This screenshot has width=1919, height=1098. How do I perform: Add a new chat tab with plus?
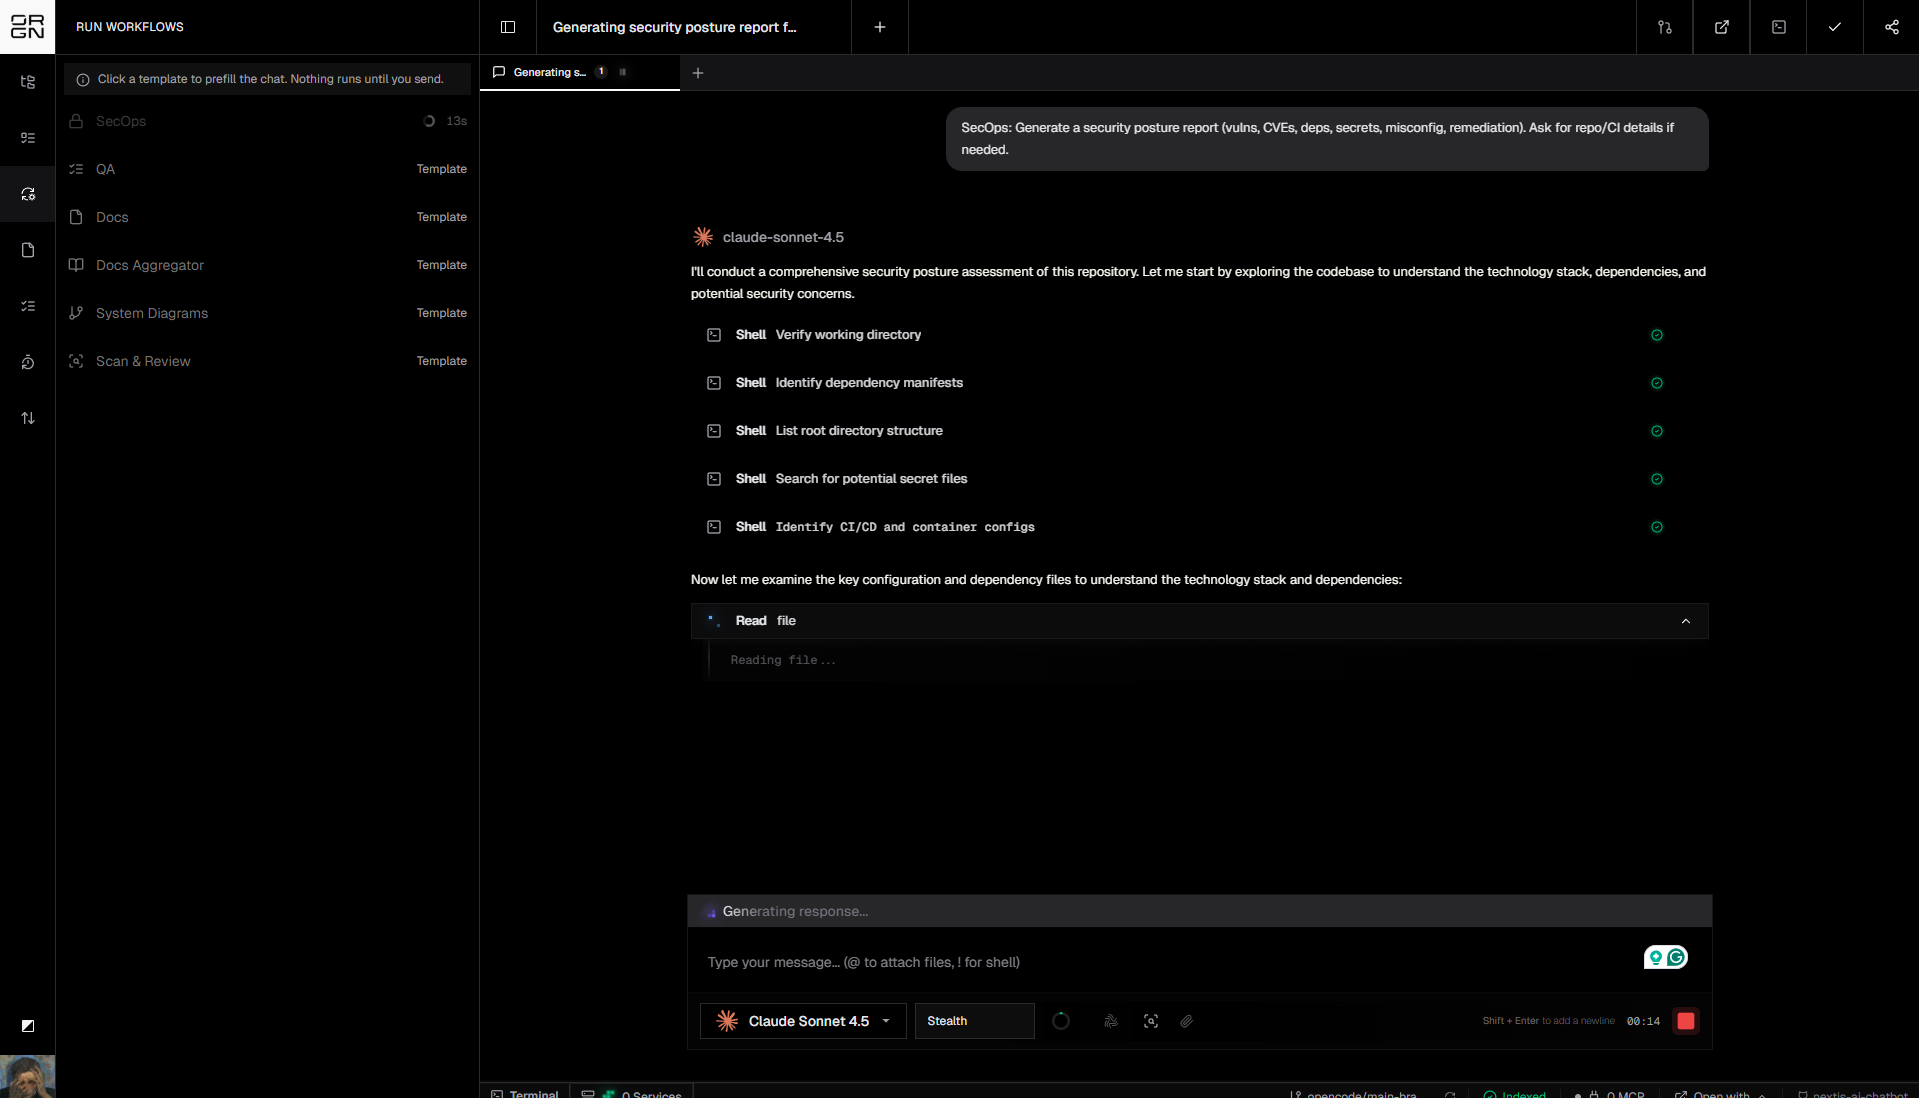point(698,73)
